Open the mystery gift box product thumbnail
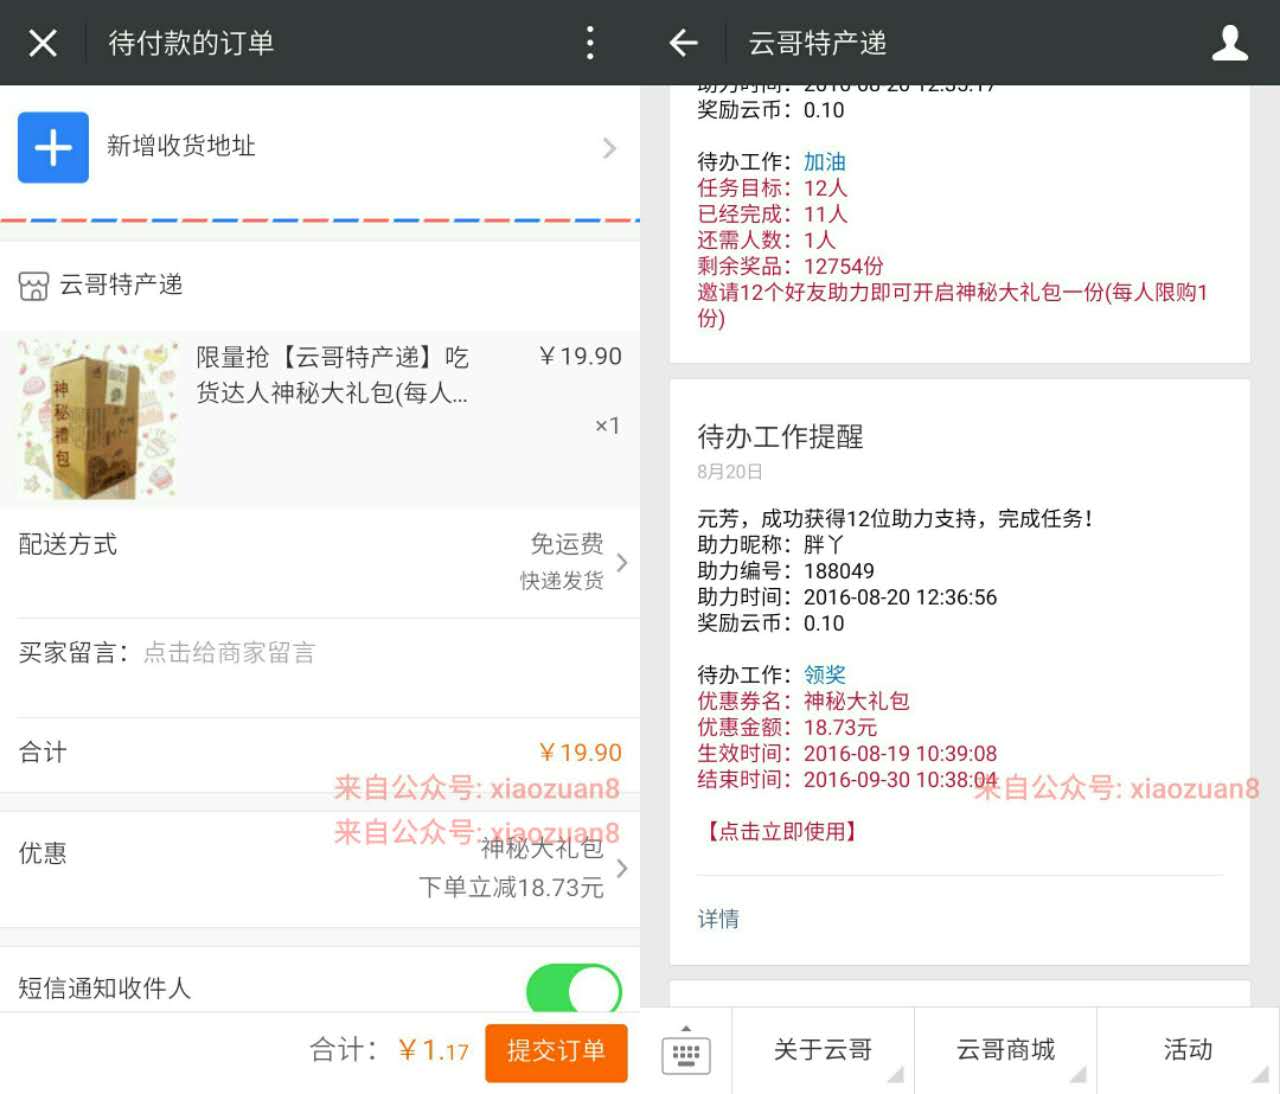This screenshot has width=1280, height=1094. tap(98, 419)
